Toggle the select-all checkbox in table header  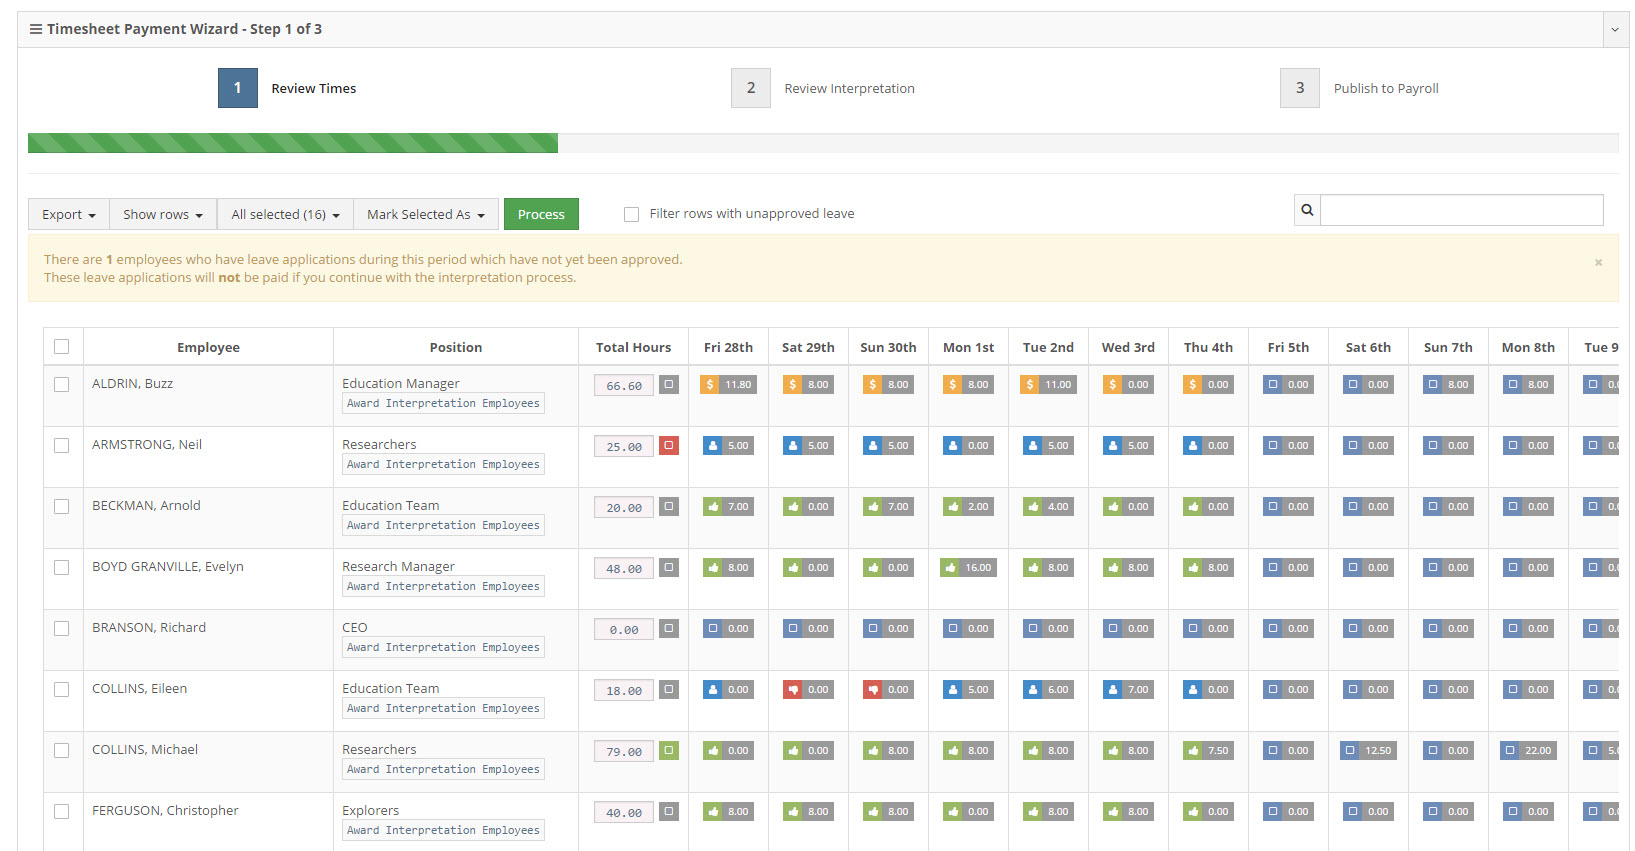pyautogui.click(x=62, y=346)
